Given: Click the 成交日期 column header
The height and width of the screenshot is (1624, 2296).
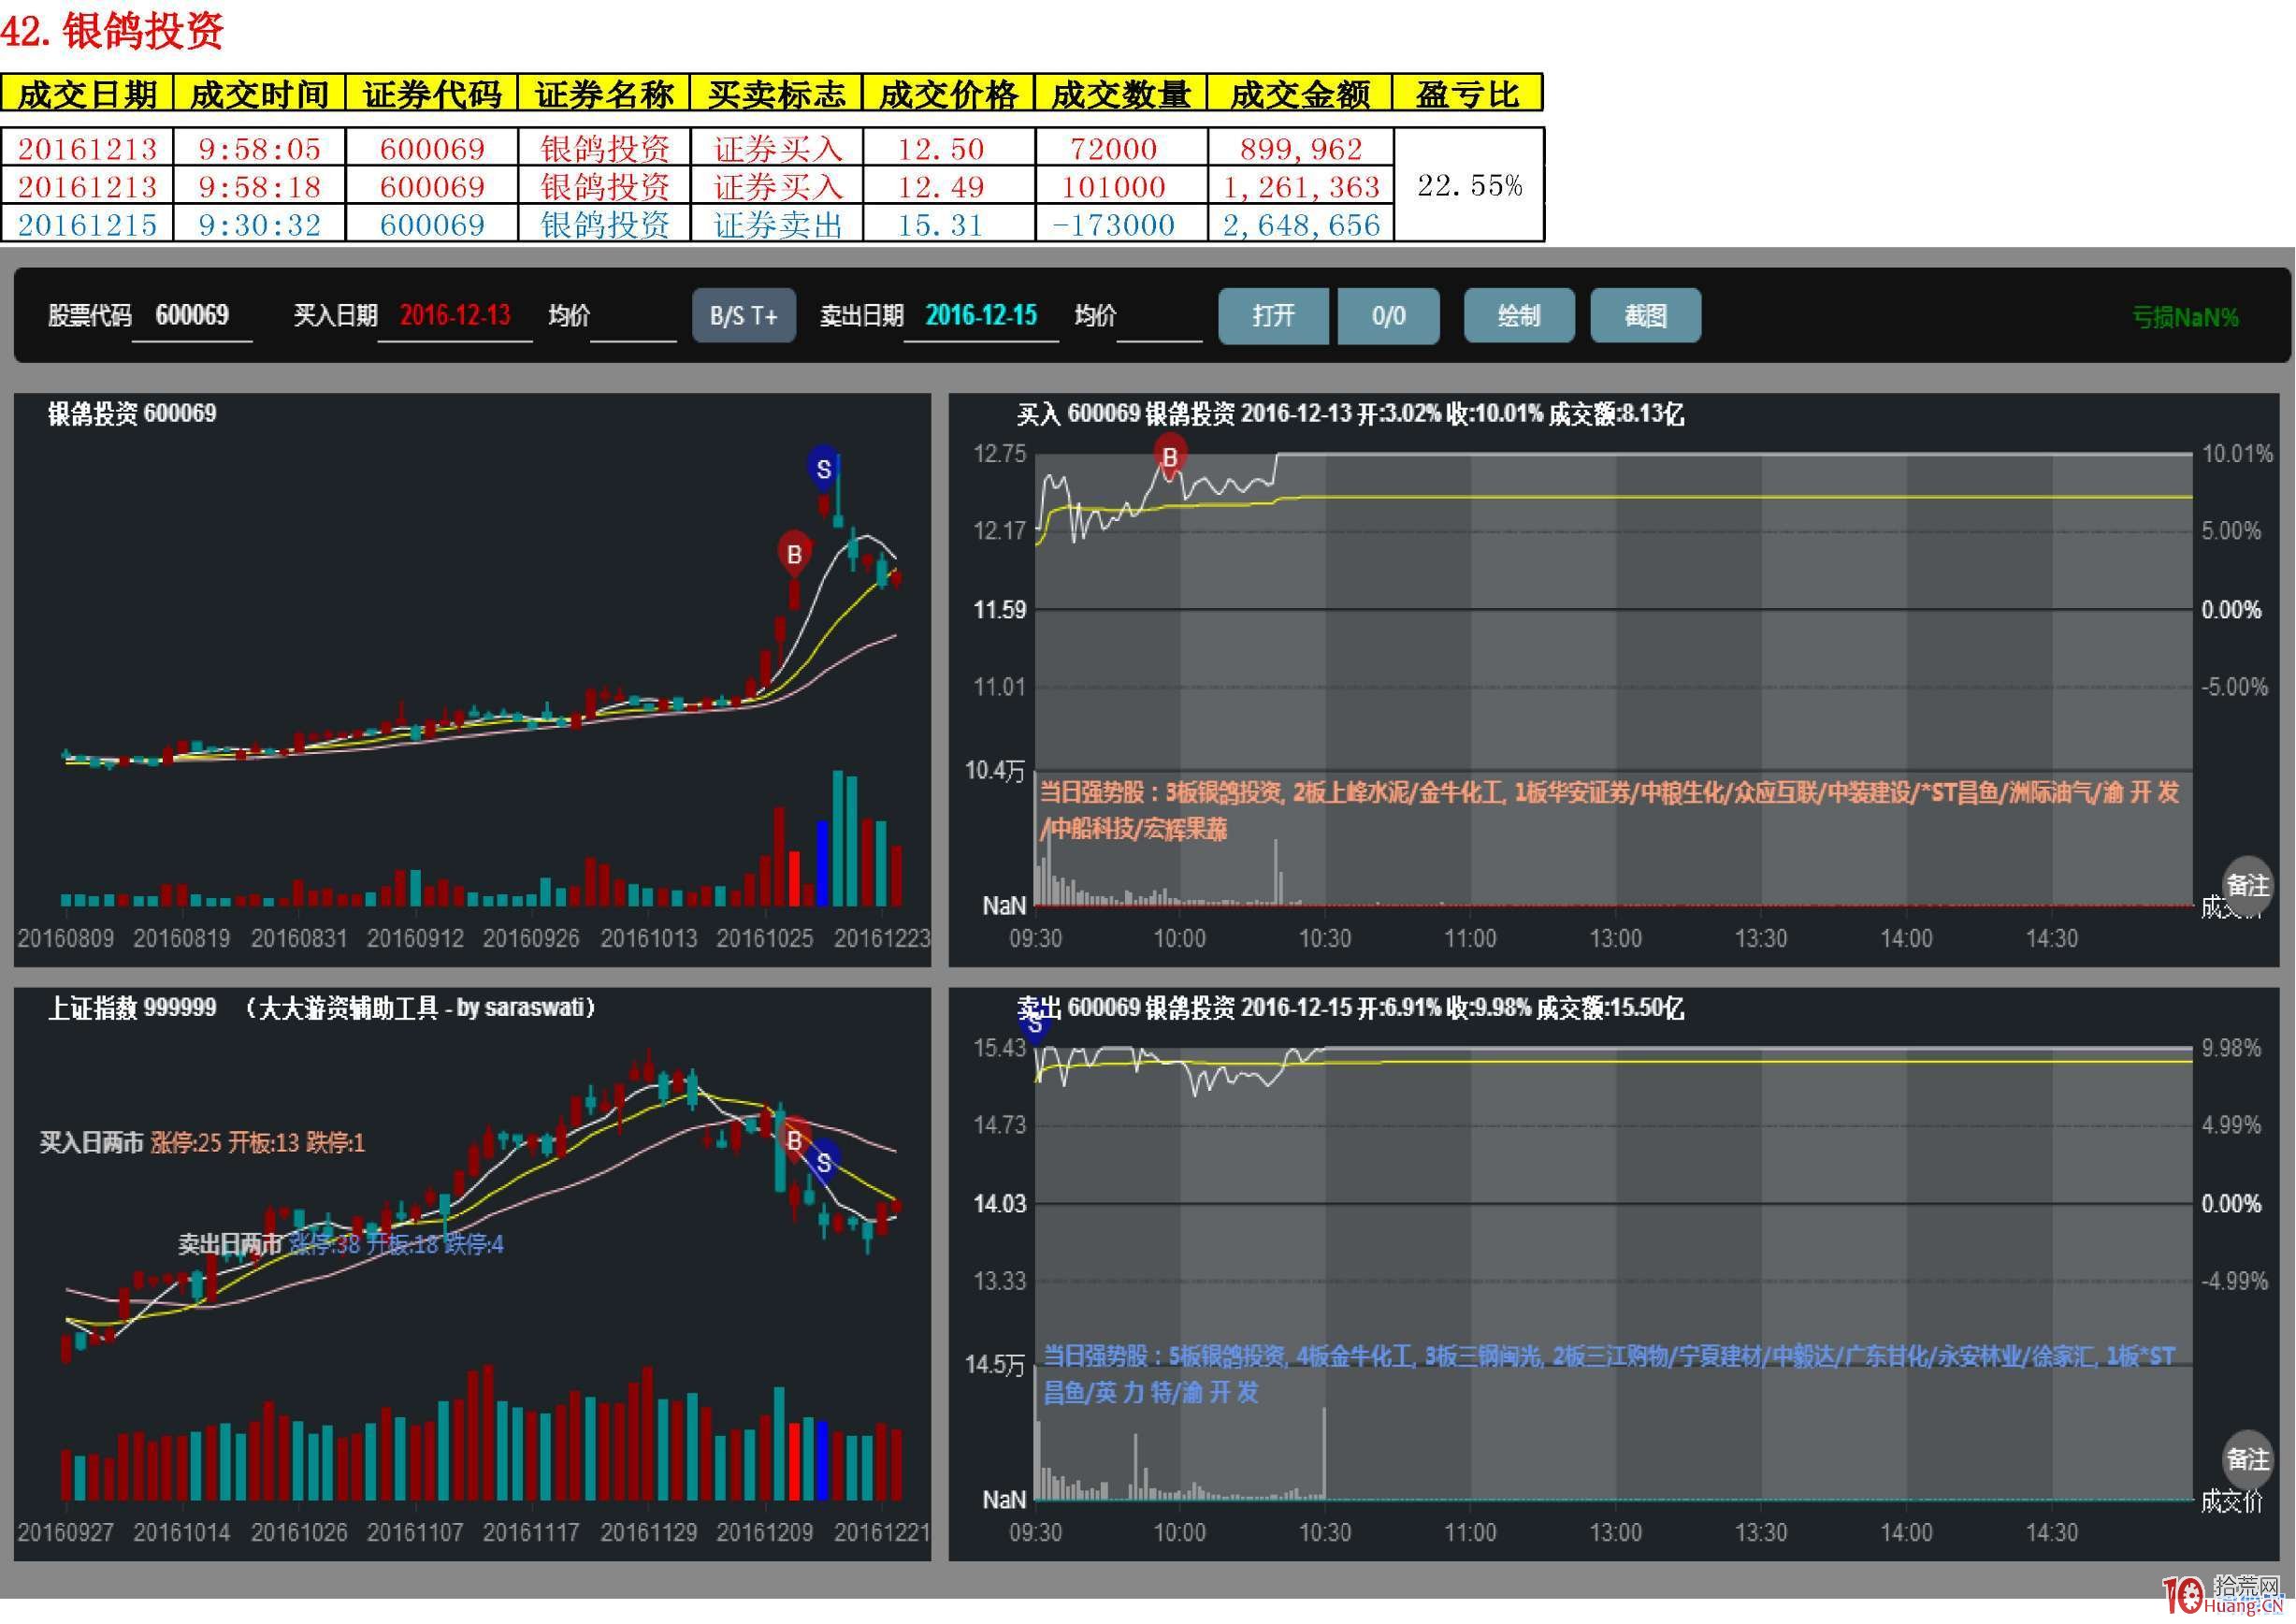Looking at the screenshot, I should click(87, 94).
